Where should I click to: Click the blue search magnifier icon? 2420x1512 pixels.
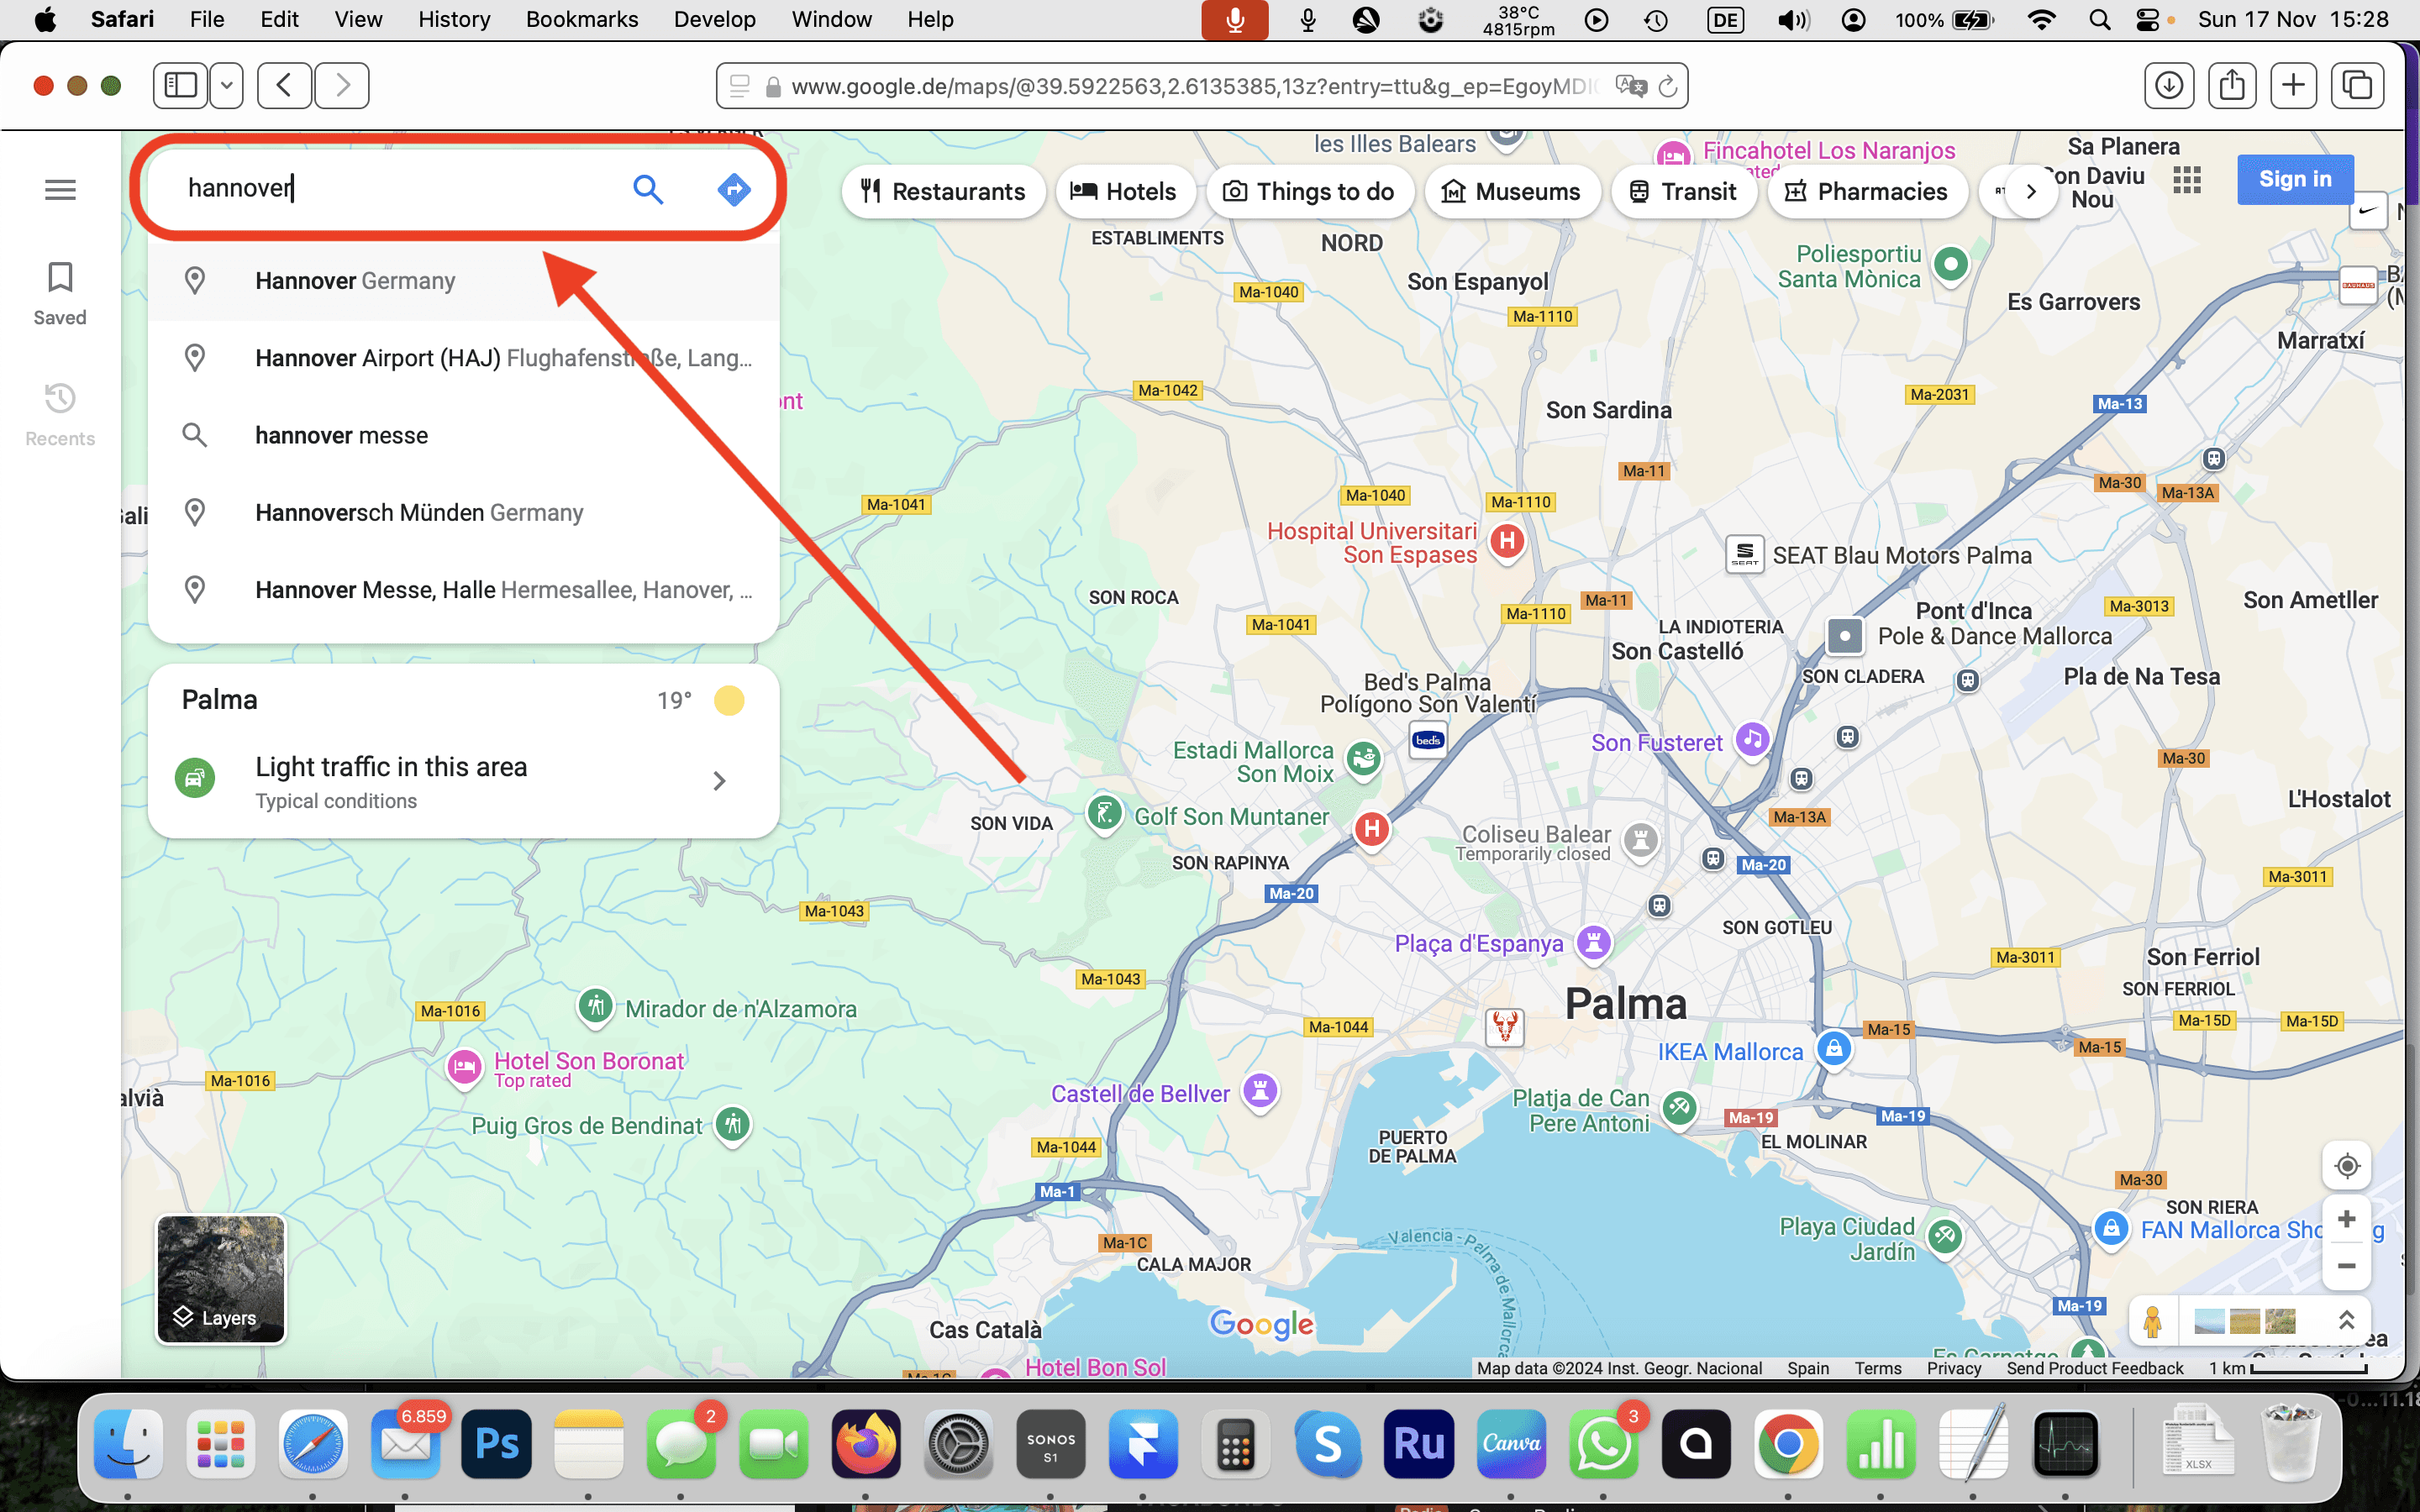point(648,189)
